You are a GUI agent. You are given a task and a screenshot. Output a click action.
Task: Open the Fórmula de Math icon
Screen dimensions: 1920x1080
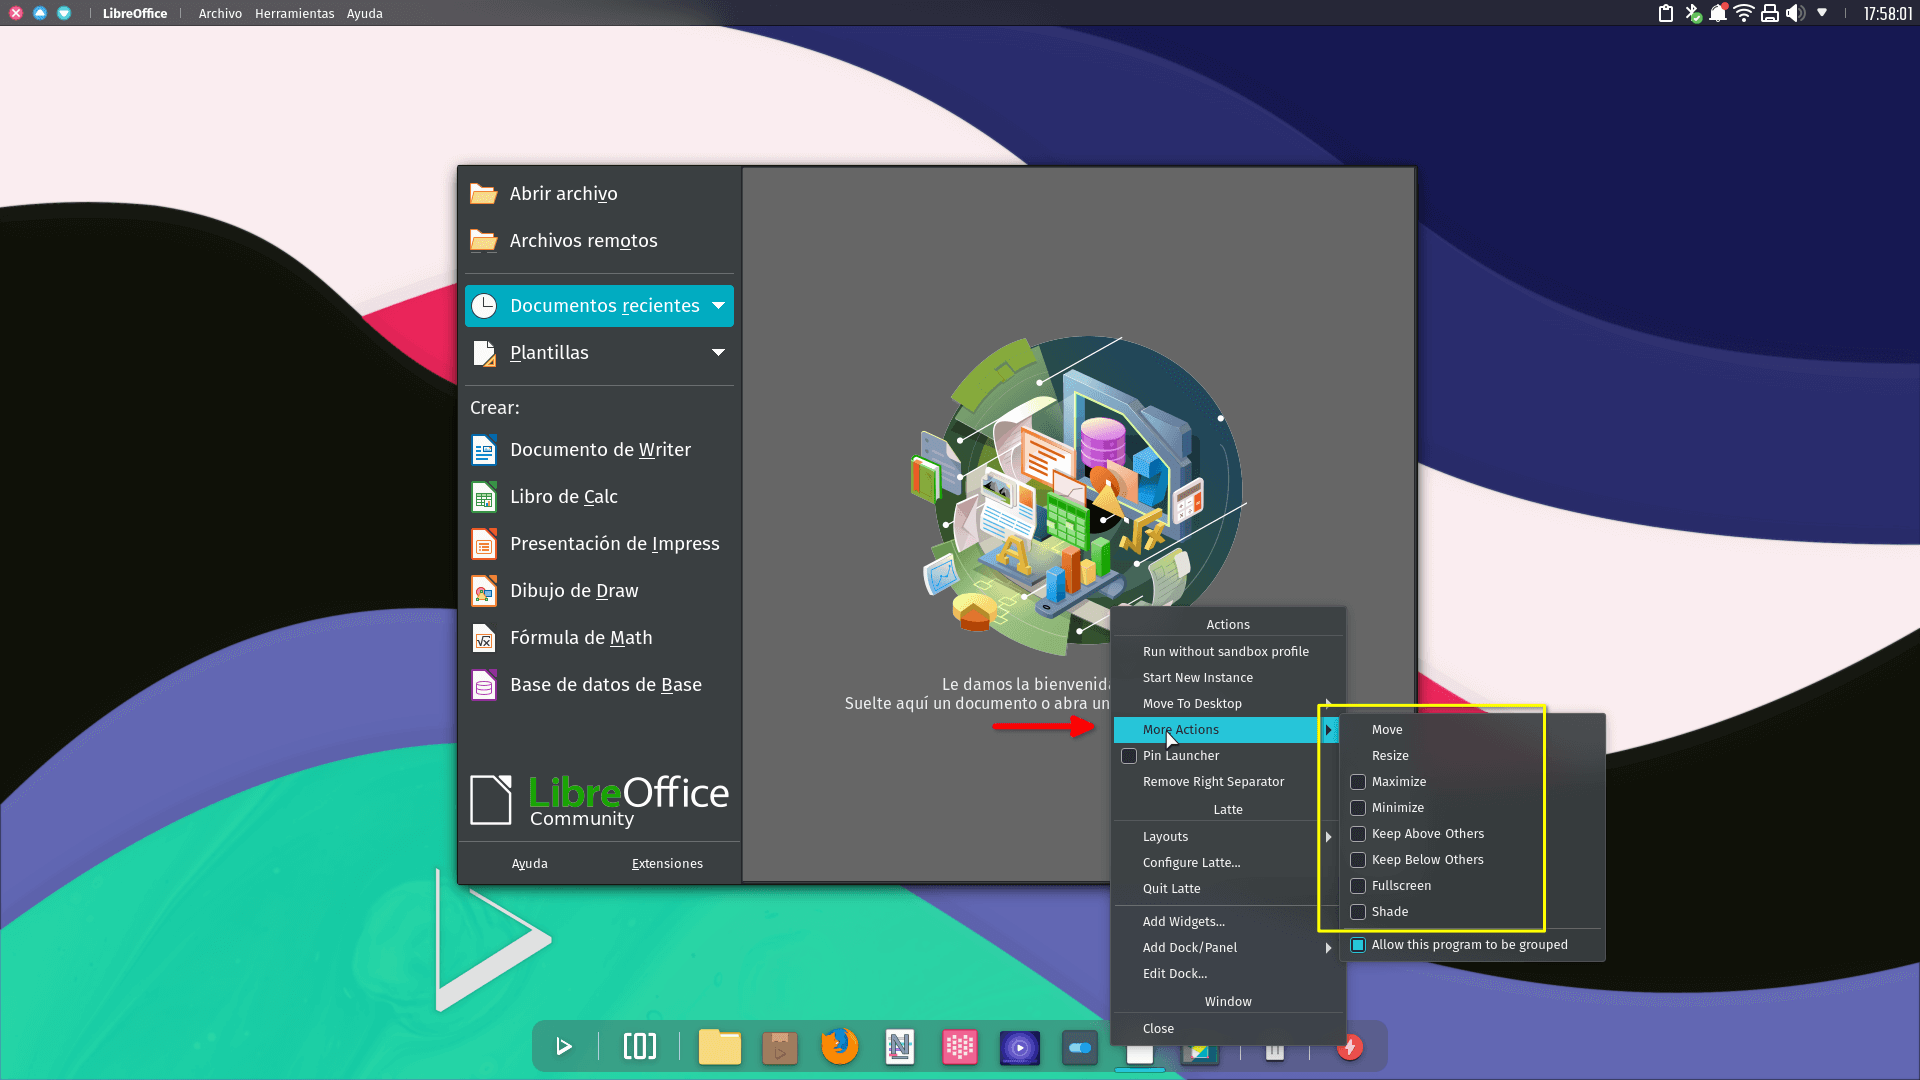[483, 637]
